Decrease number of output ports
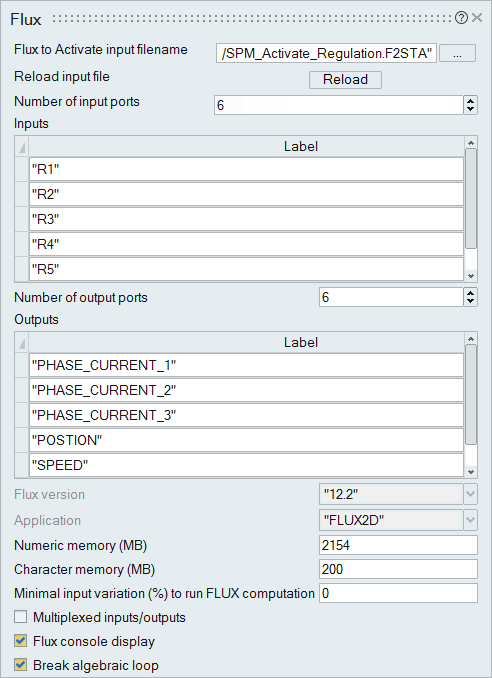The width and height of the screenshot is (492, 678). tap(470, 301)
